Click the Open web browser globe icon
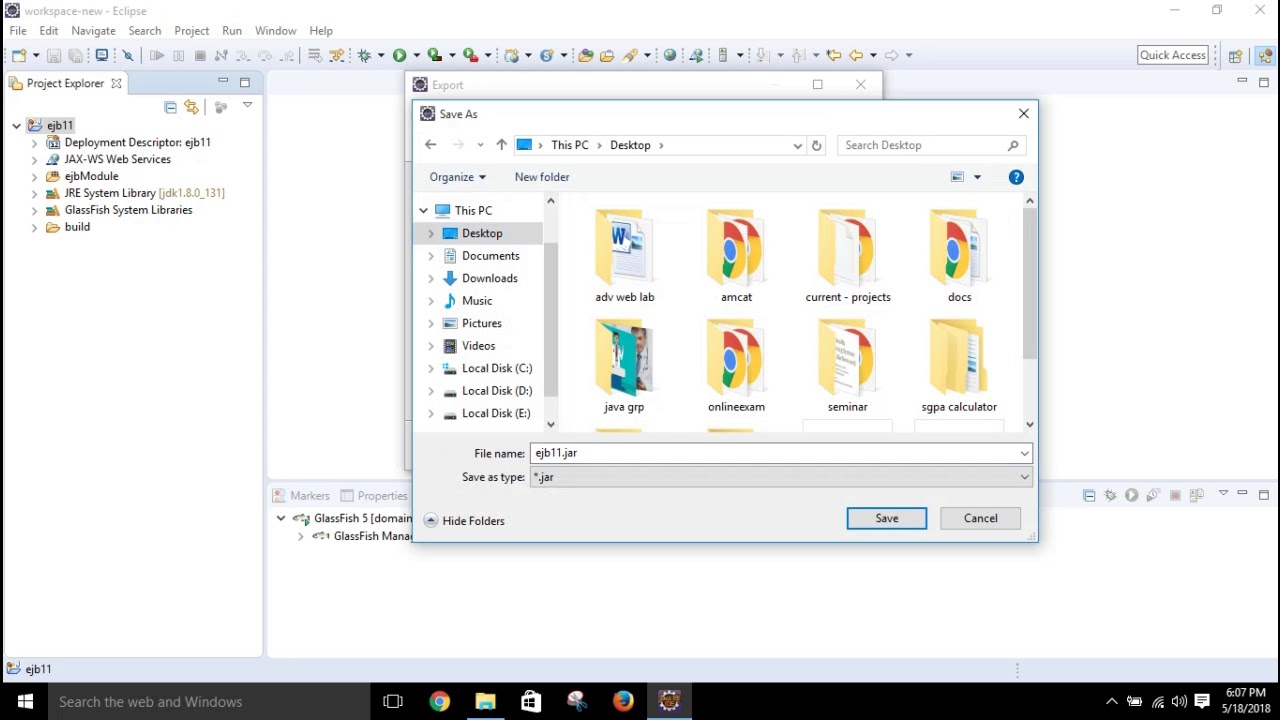 coord(670,56)
